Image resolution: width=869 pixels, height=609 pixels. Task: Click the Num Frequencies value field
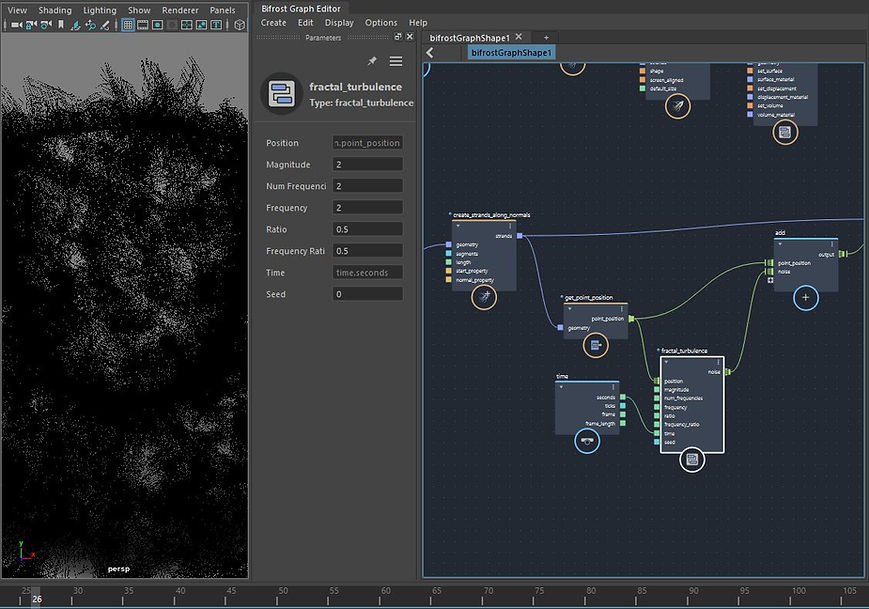367,186
